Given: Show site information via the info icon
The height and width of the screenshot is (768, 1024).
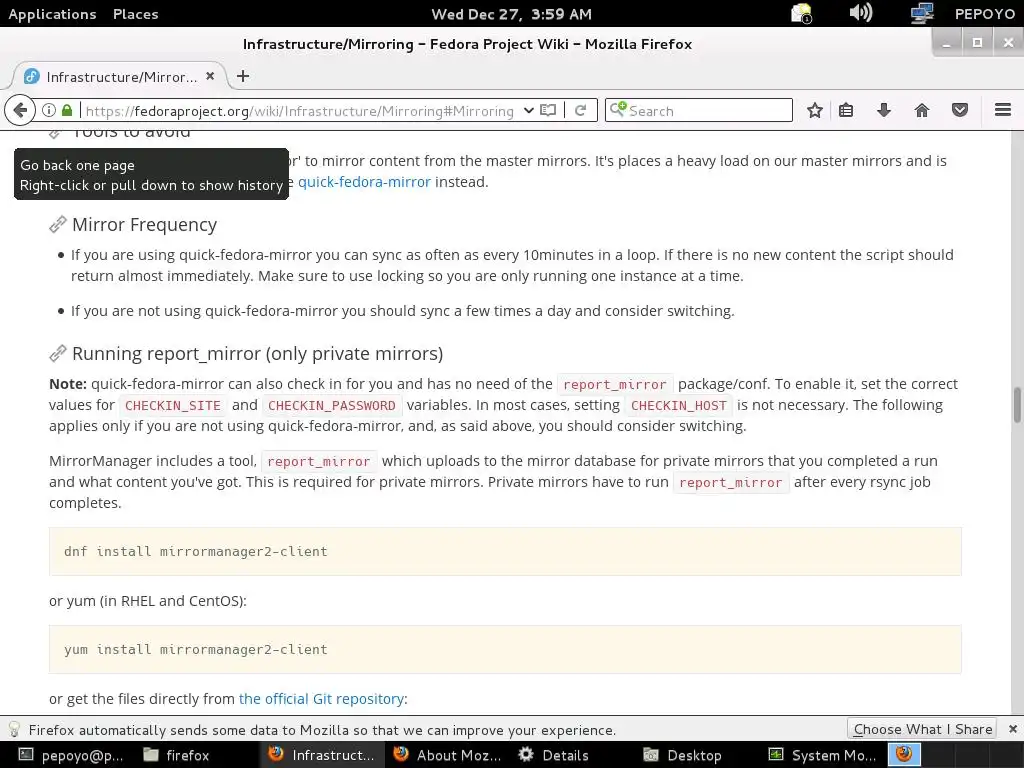Looking at the screenshot, I should click(49, 110).
